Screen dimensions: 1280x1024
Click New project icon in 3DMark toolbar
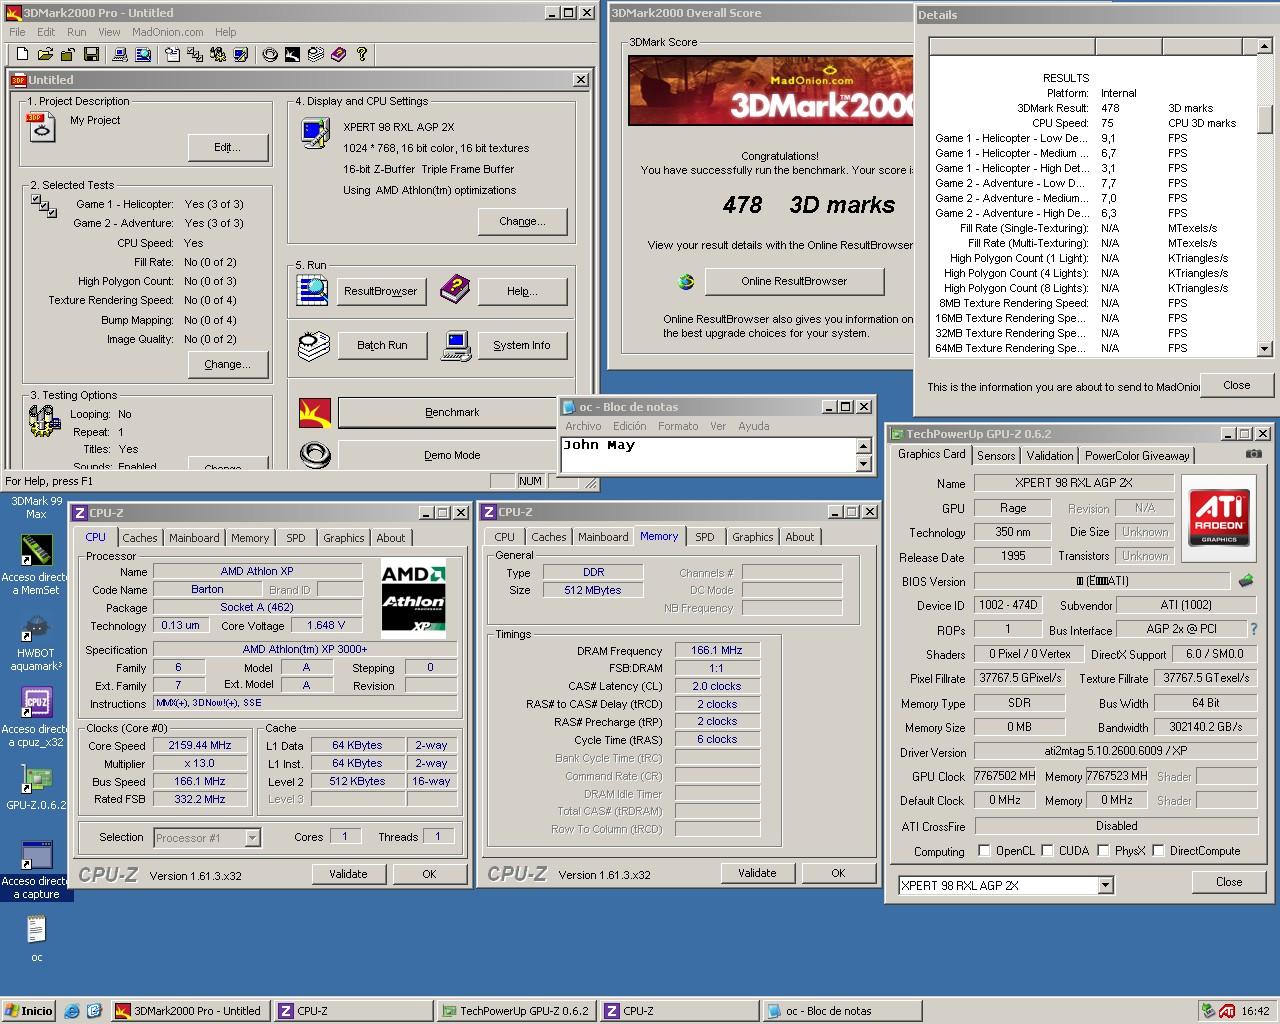22,54
